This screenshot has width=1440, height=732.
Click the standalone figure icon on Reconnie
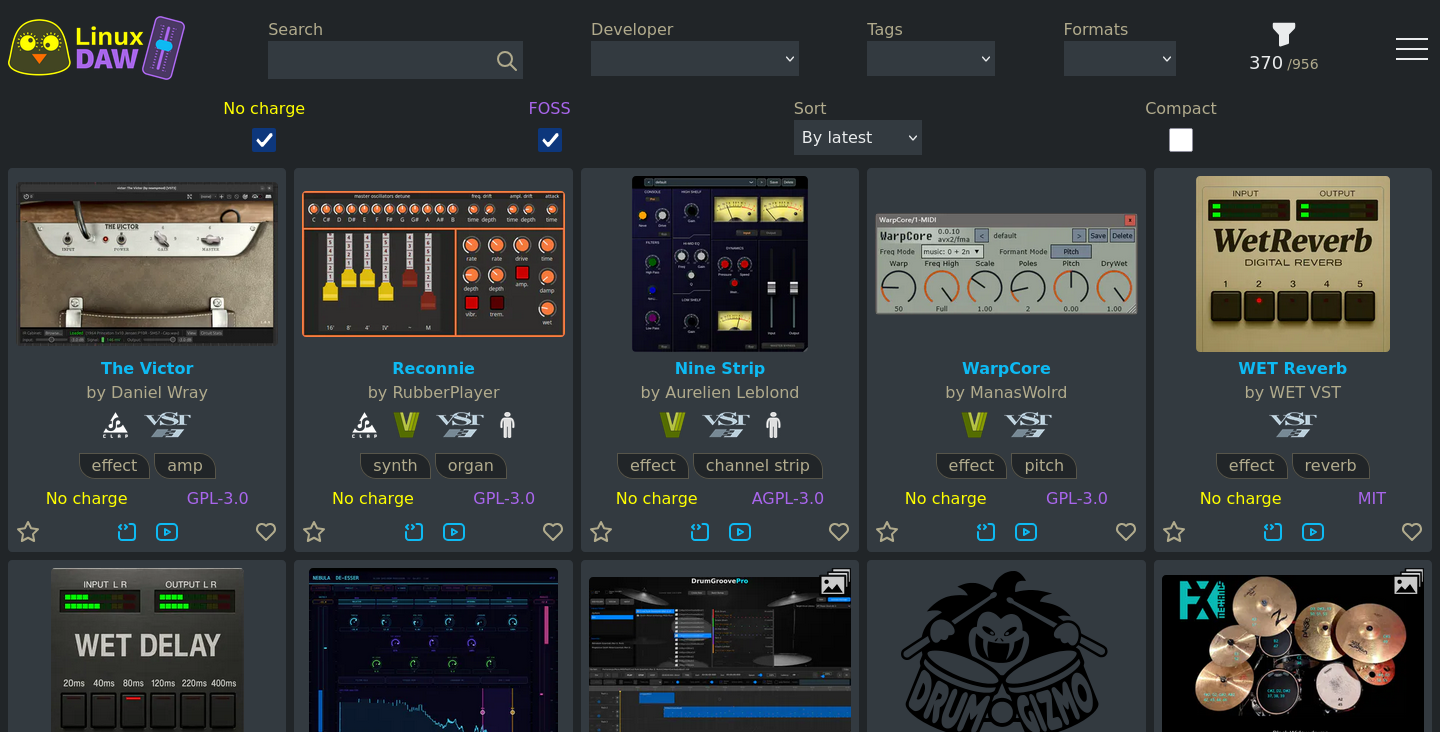pos(507,425)
